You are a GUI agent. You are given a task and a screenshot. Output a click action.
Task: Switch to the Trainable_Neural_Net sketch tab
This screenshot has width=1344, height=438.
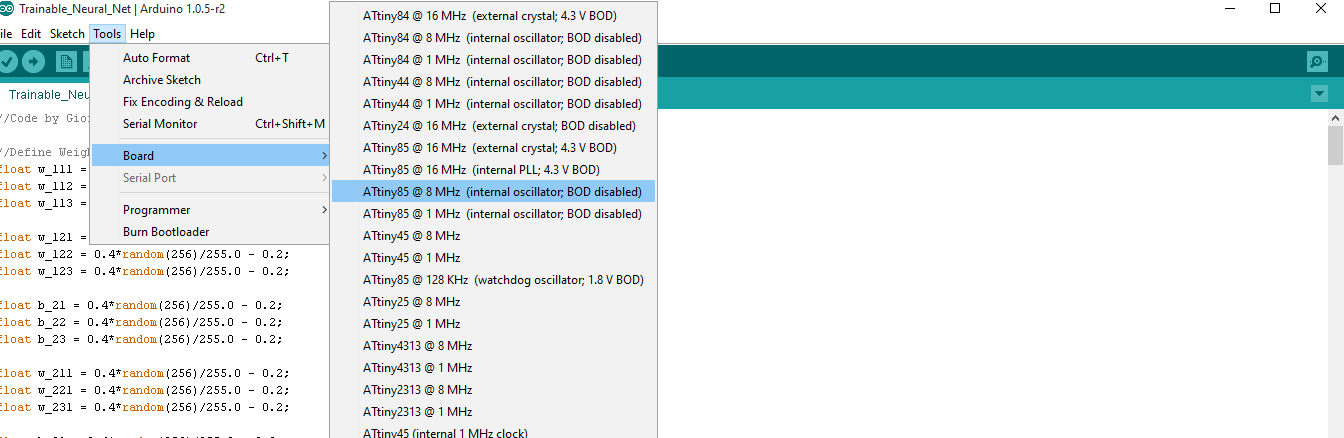tap(50, 95)
